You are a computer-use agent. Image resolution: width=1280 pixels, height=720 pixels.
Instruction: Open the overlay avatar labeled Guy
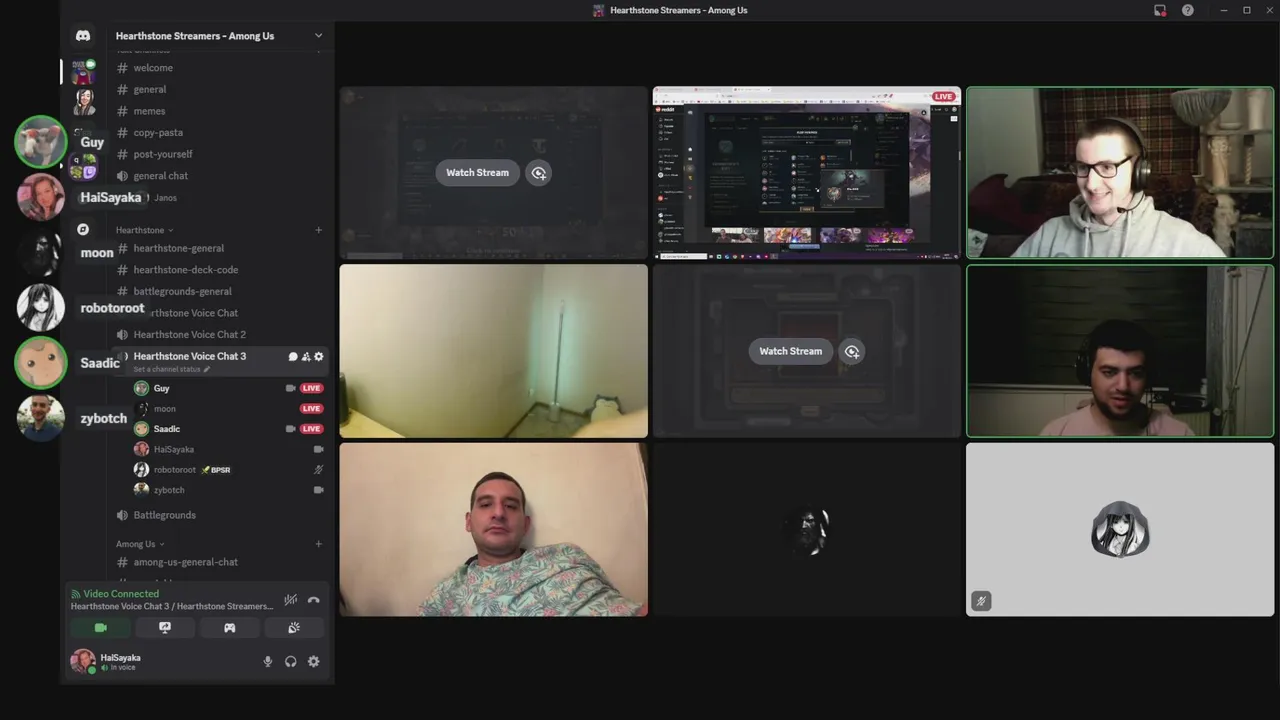(41, 141)
